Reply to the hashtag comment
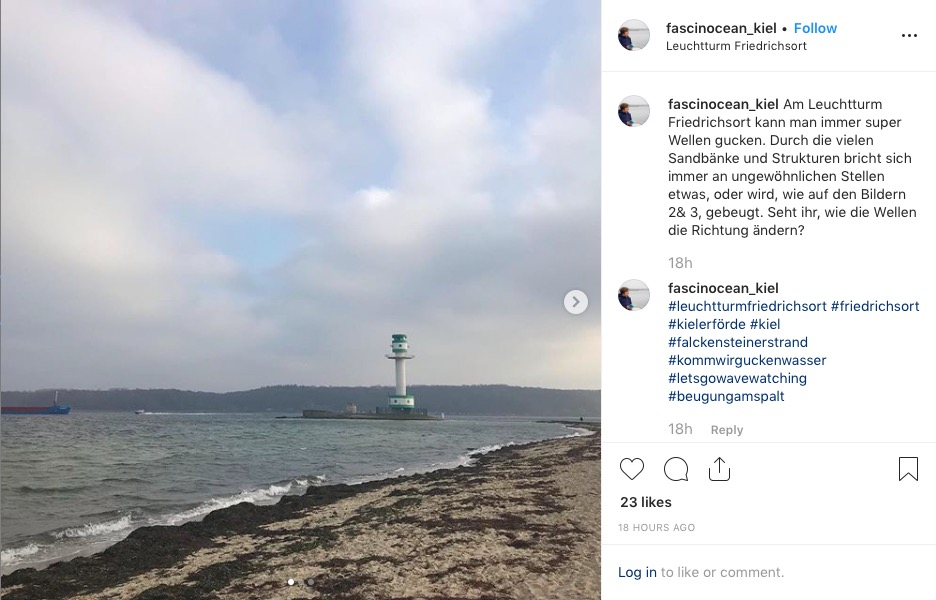936x600 pixels. pyautogui.click(x=726, y=430)
